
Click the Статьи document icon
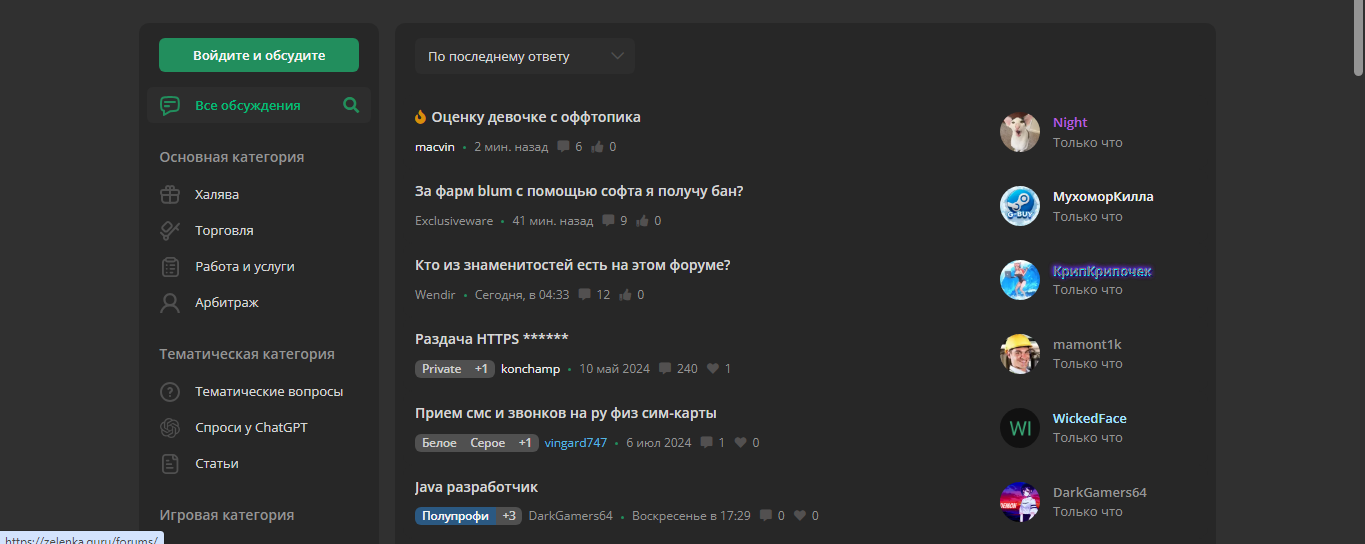170,464
